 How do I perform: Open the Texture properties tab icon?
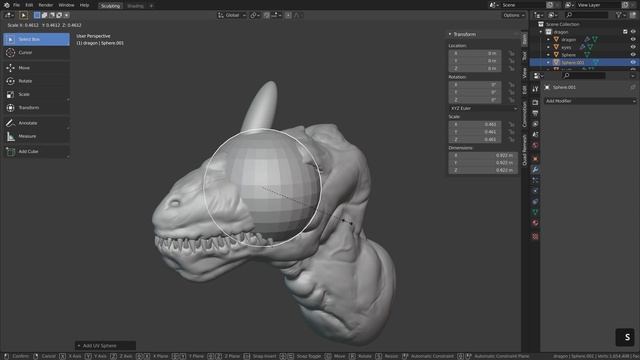tap(535, 236)
